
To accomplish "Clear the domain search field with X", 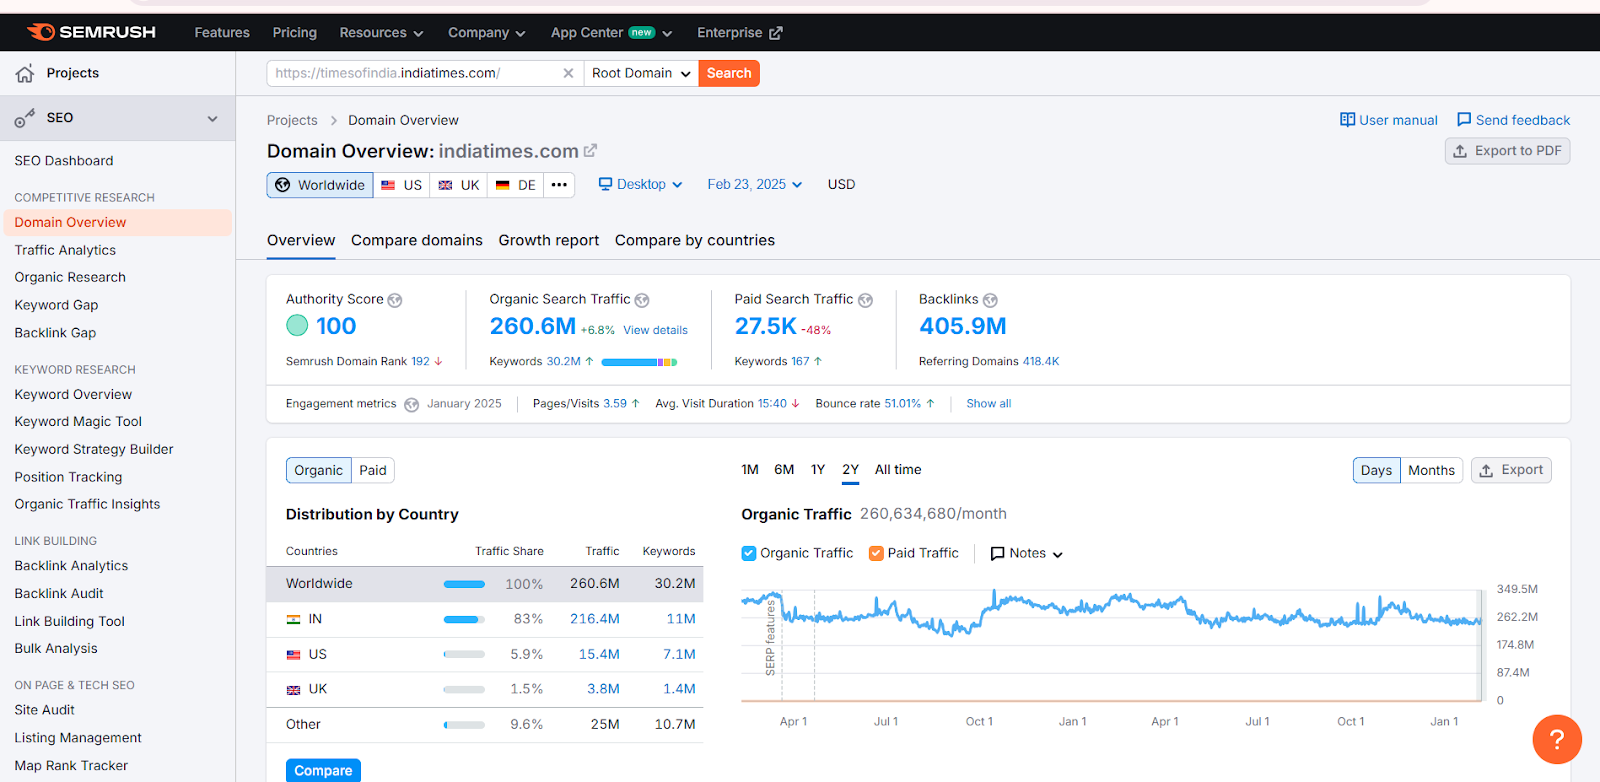I will coord(568,73).
